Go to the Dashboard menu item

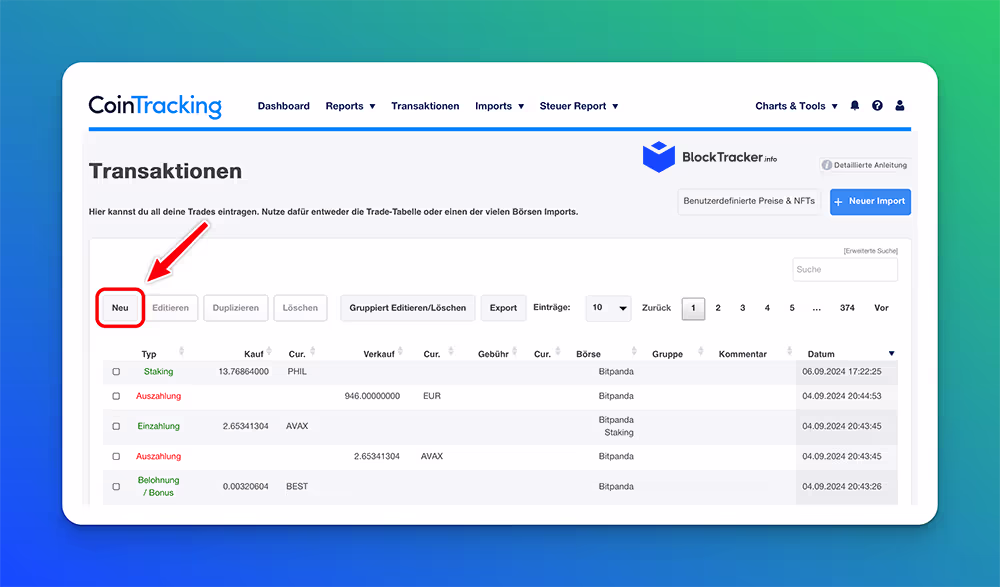(284, 106)
